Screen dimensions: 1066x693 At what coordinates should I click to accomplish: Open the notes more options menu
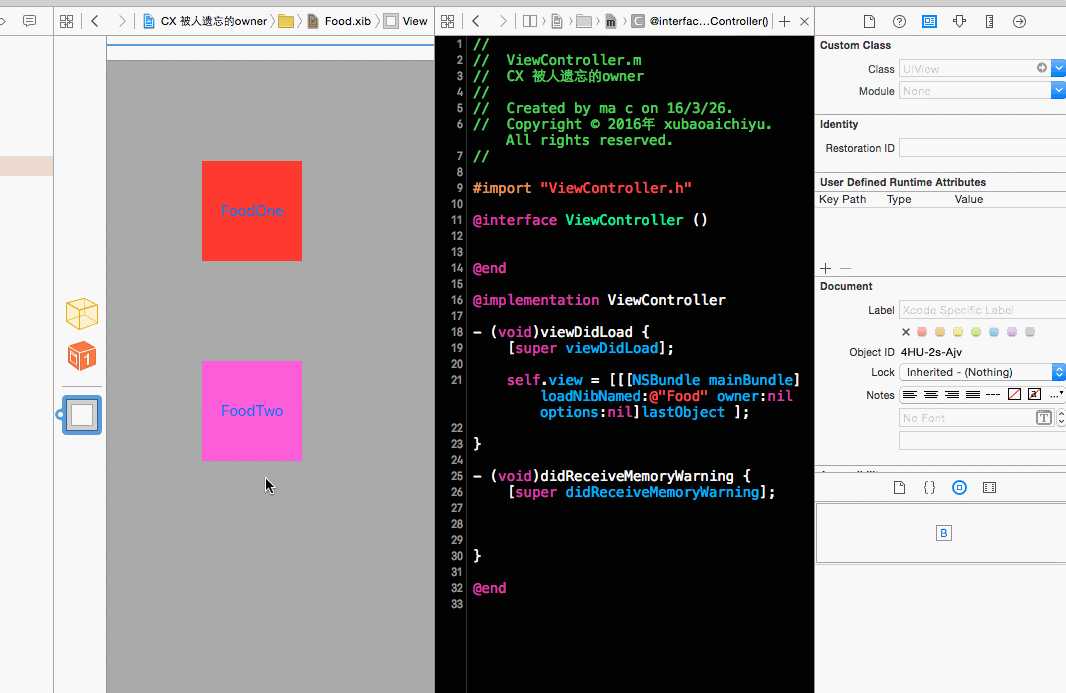tap(1056, 394)
